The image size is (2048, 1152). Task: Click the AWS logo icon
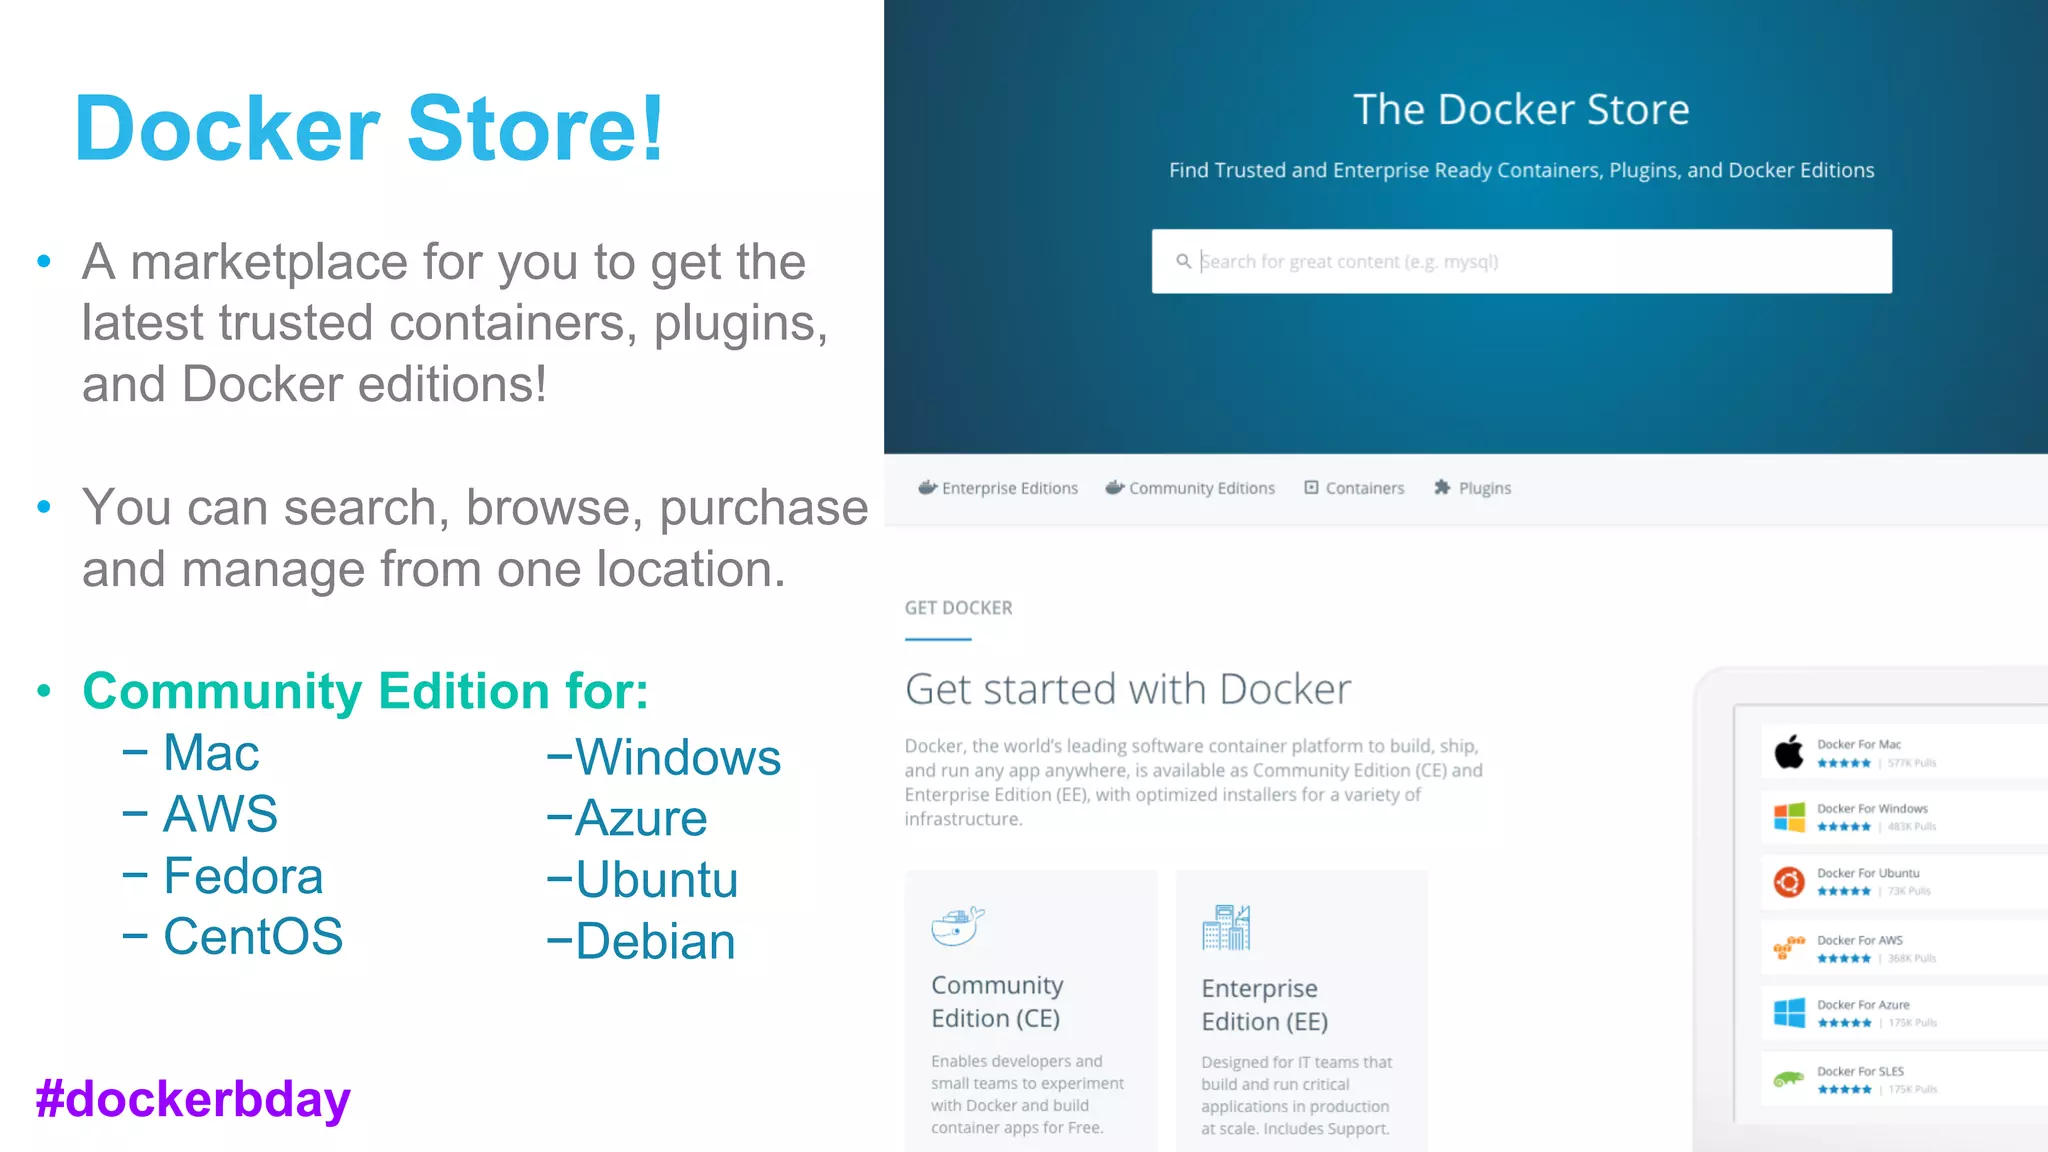[1789, 947]
